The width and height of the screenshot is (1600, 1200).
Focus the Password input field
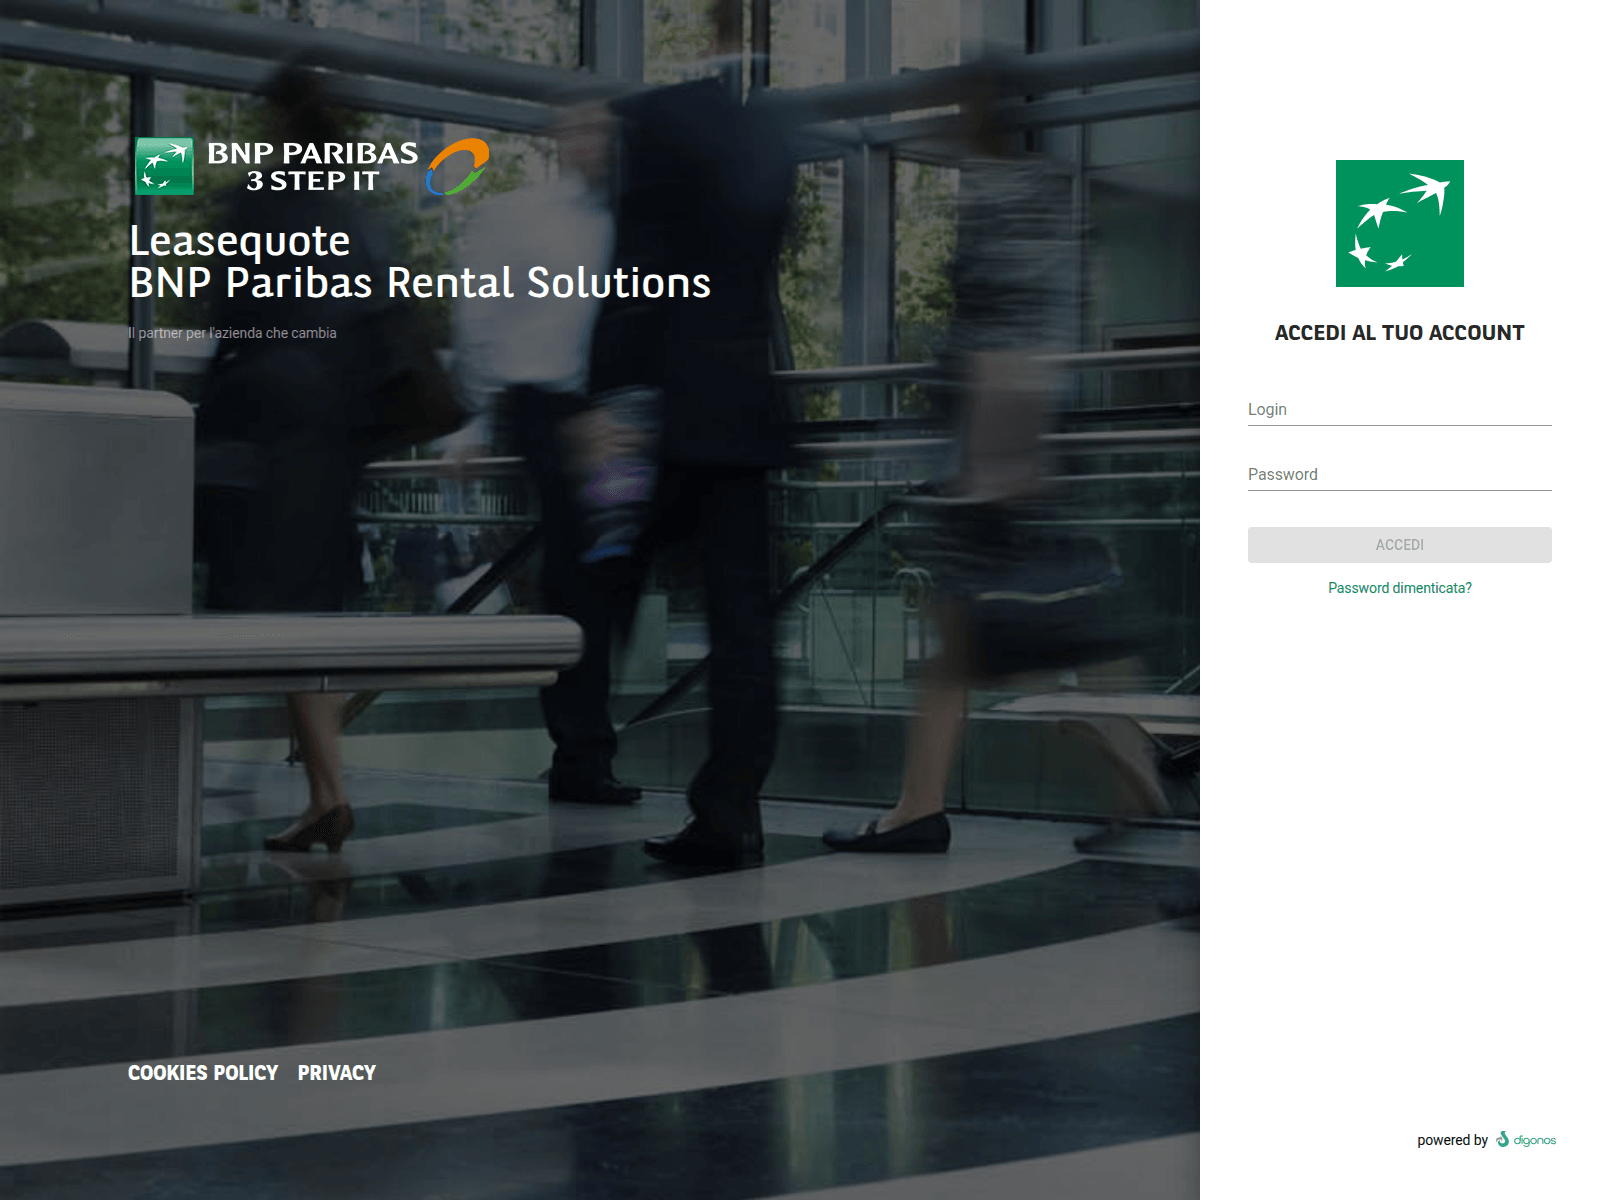1399,475
